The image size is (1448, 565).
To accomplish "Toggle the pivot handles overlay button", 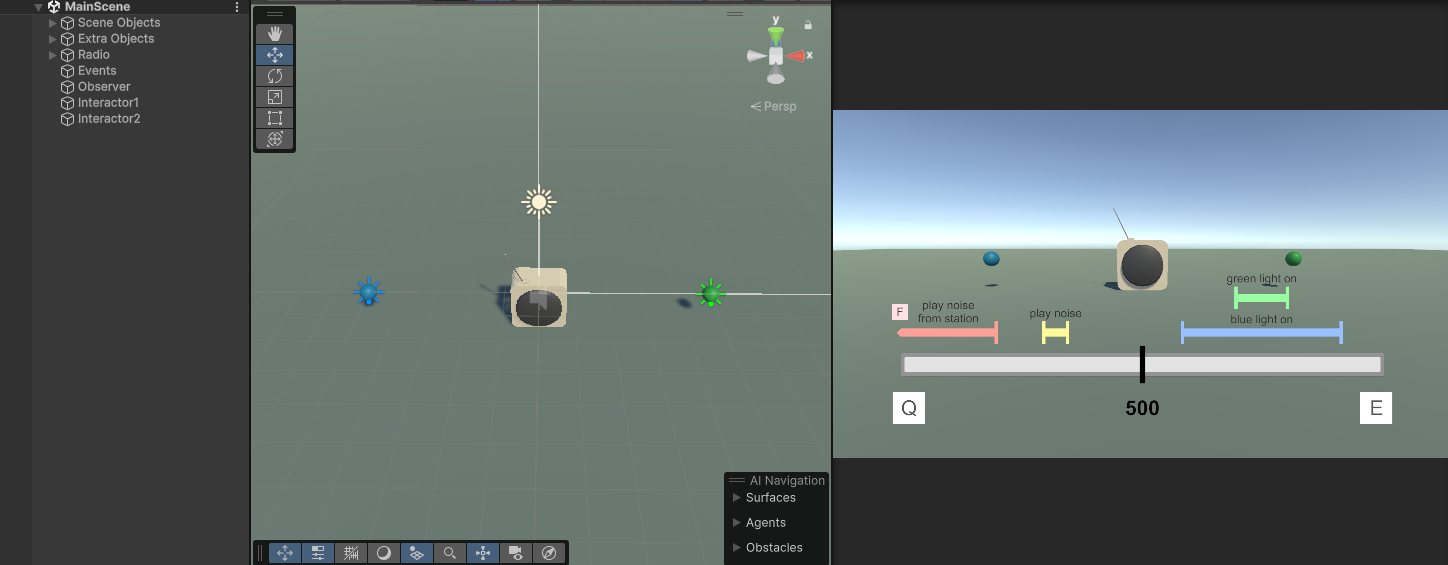I will point(483,552).
